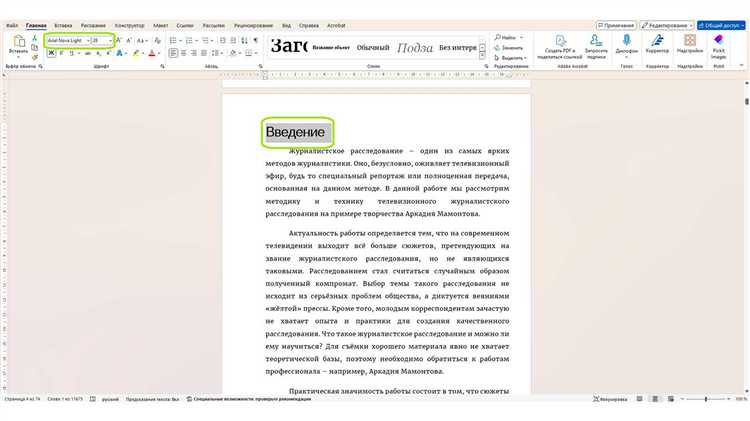Open the font size dropdown
Image resolution: width=750 pixels, height=421 pixels.
[110, 41]
